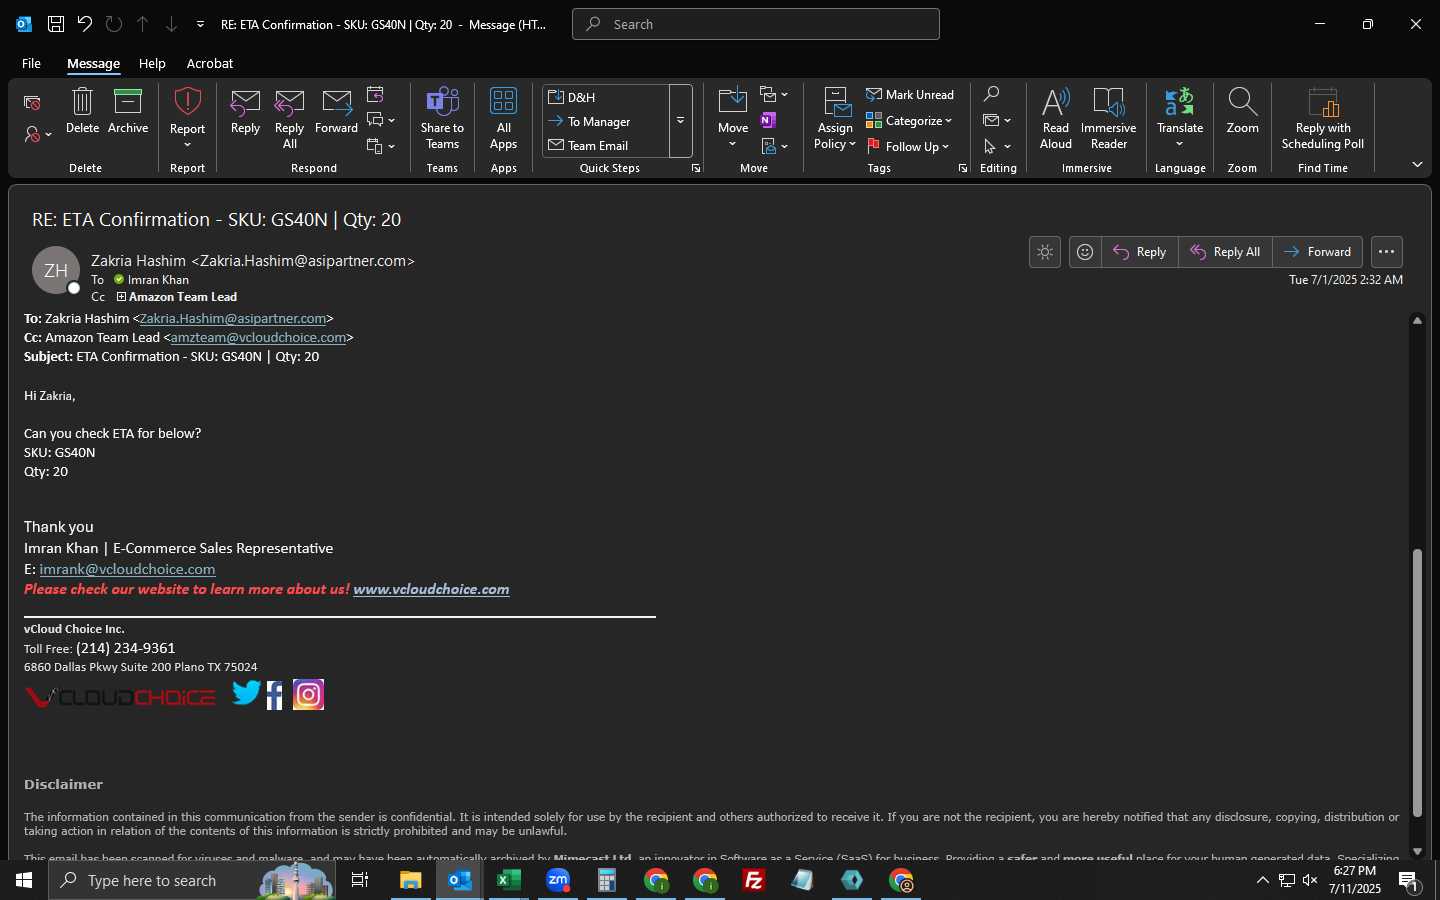Open the Zakria.Hashim@asipartner.com link
This screenshot has width=1440, height=900.
point(233,318)
